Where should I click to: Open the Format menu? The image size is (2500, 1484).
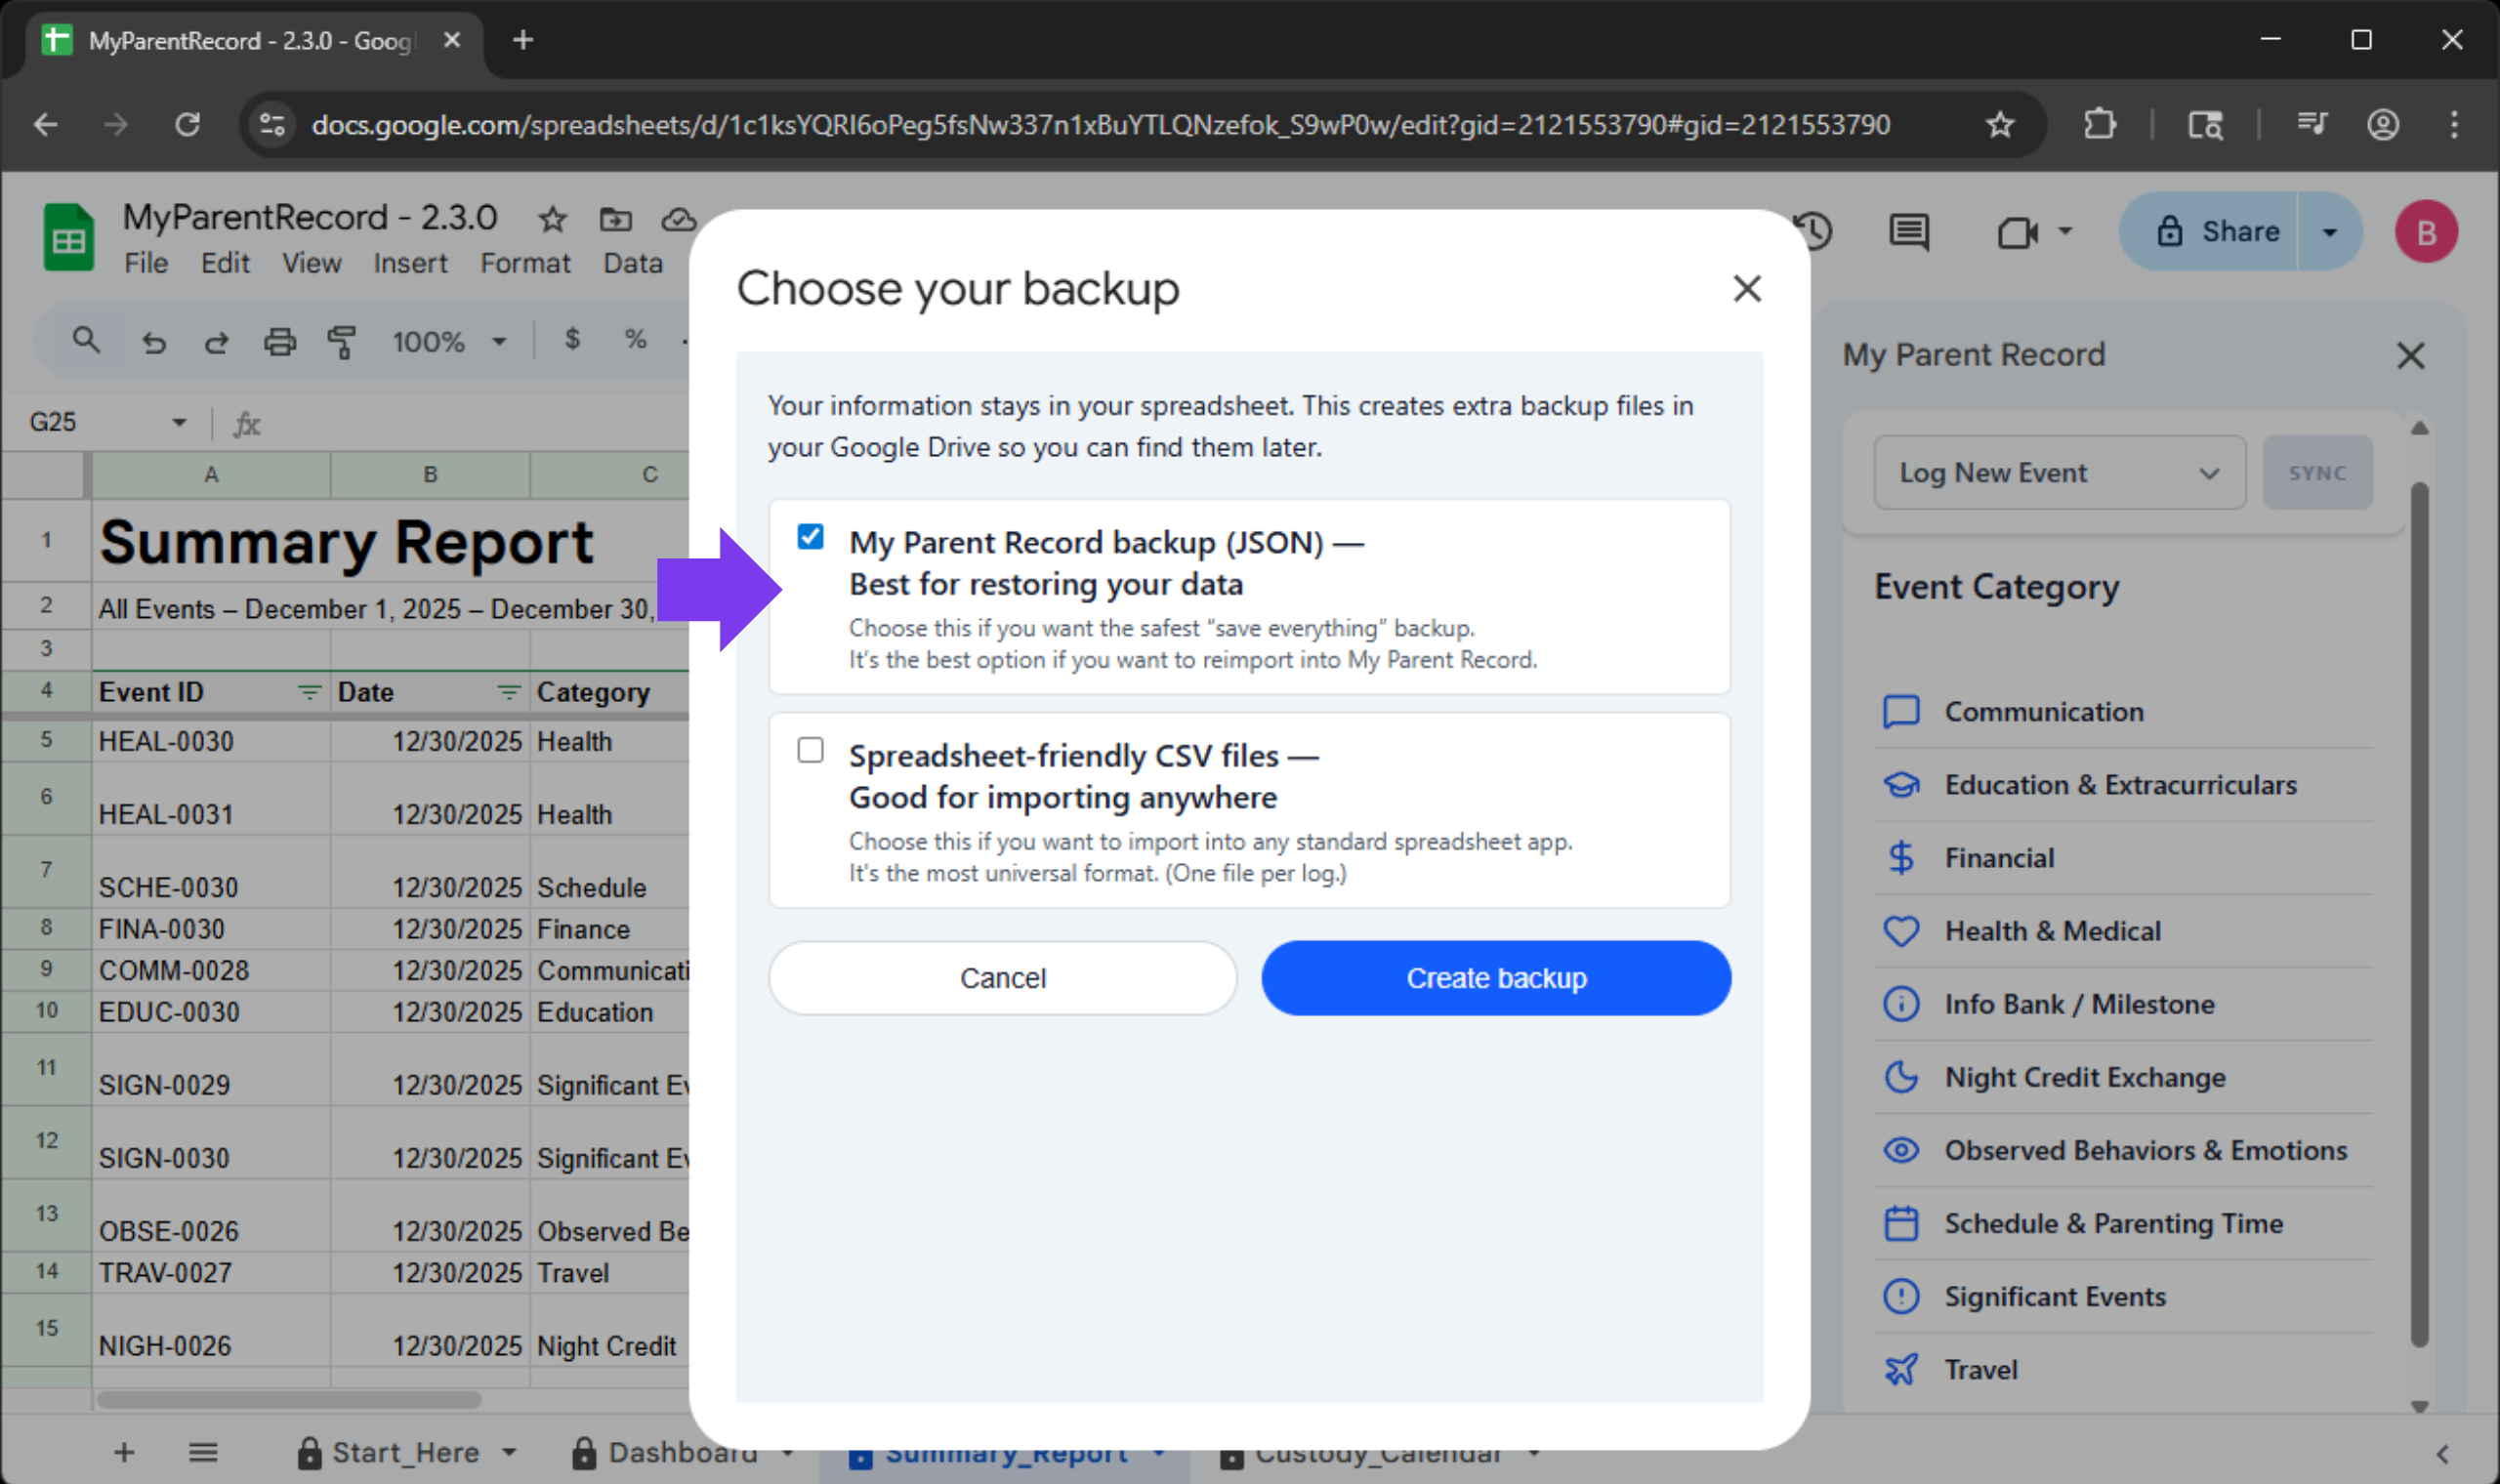click(x=525, y=263)
